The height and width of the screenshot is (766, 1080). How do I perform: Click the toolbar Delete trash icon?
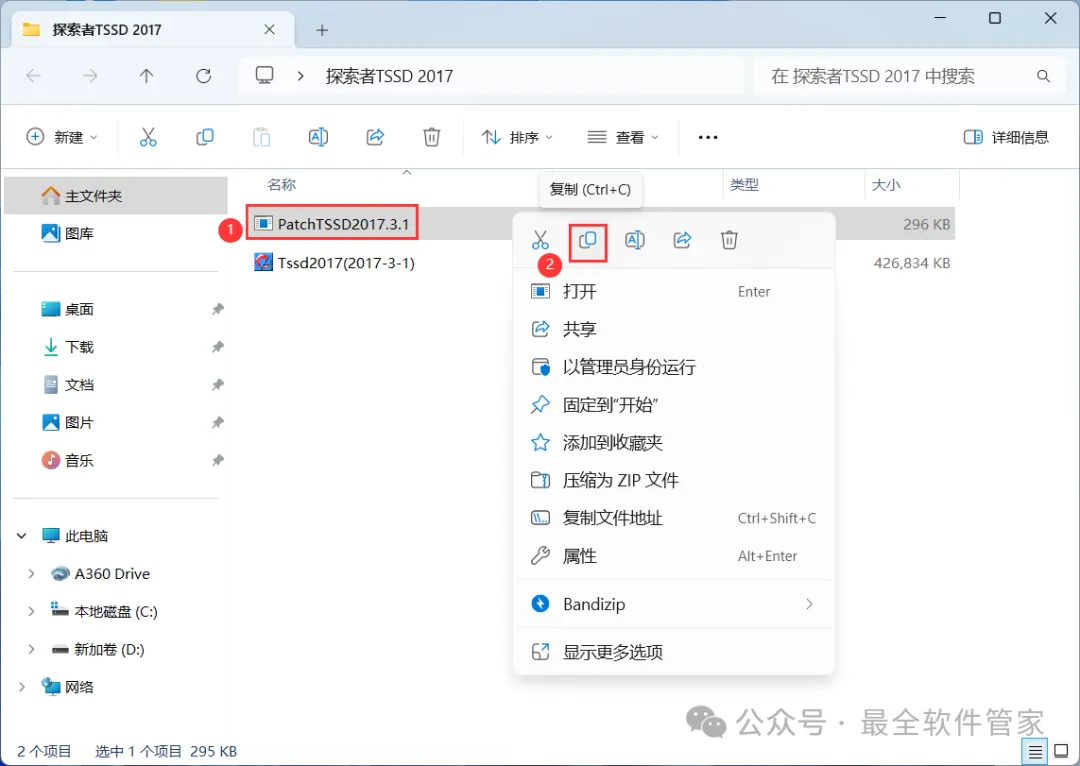point(432,137)
